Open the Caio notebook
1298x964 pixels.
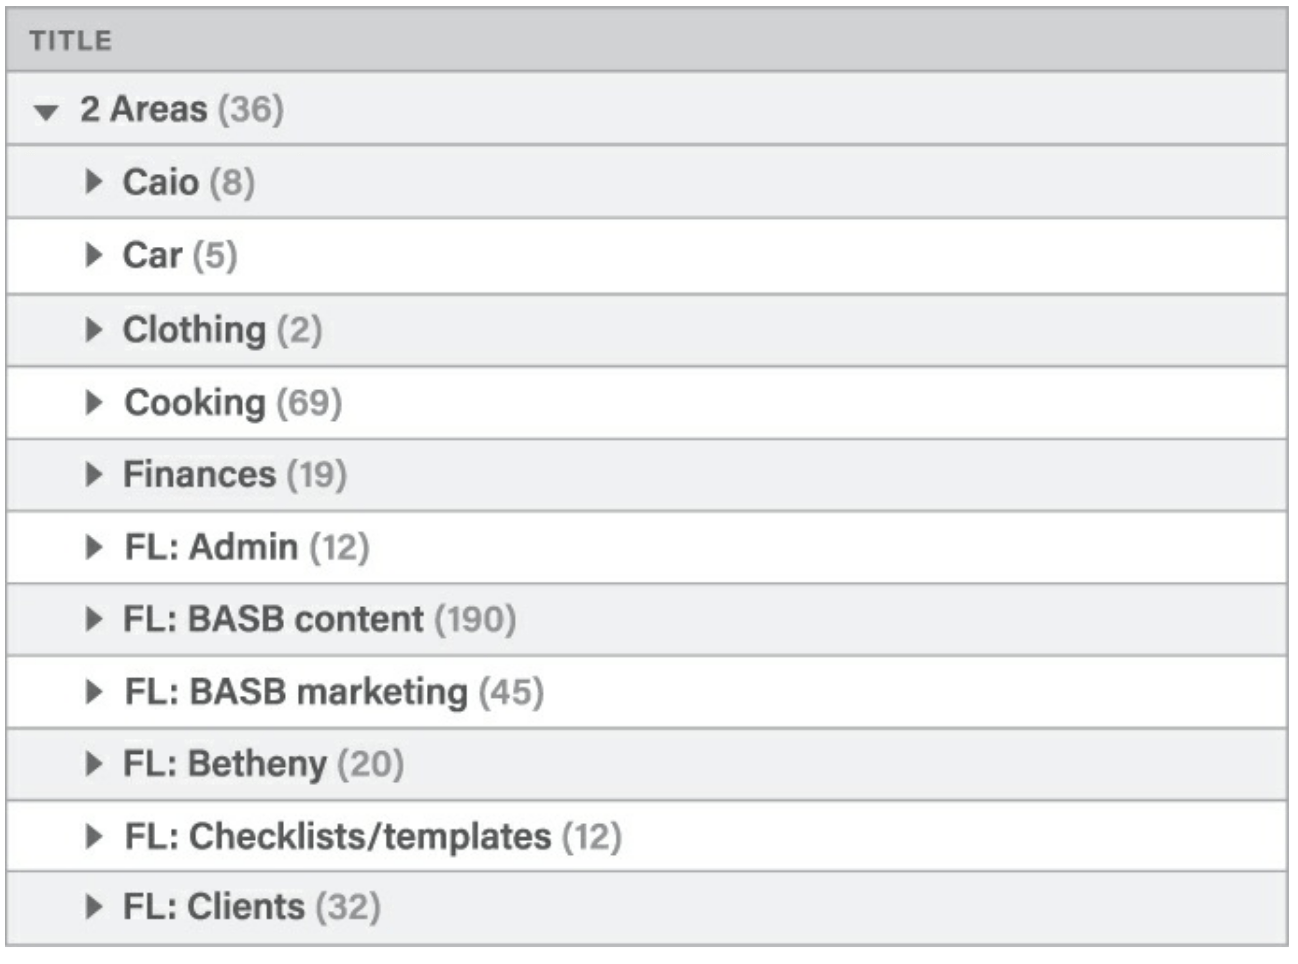(160, 182)
